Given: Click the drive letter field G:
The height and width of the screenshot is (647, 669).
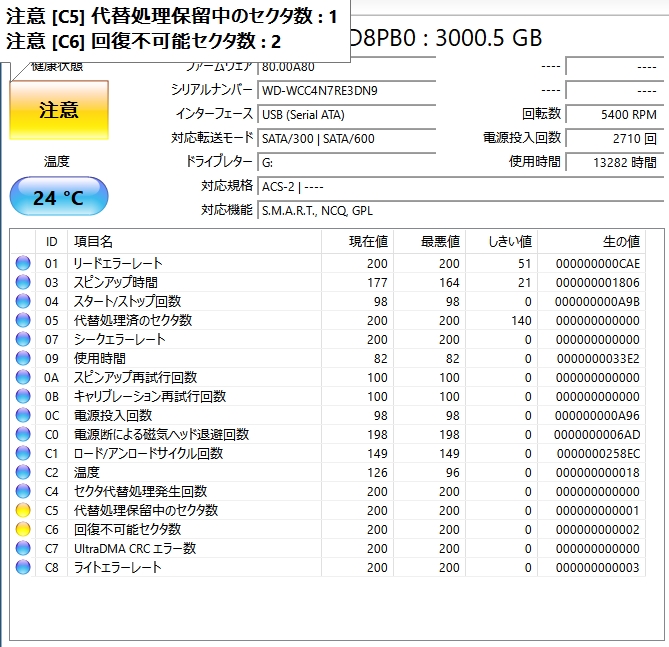Looking at the screenshot, I should tap(346, 162).
